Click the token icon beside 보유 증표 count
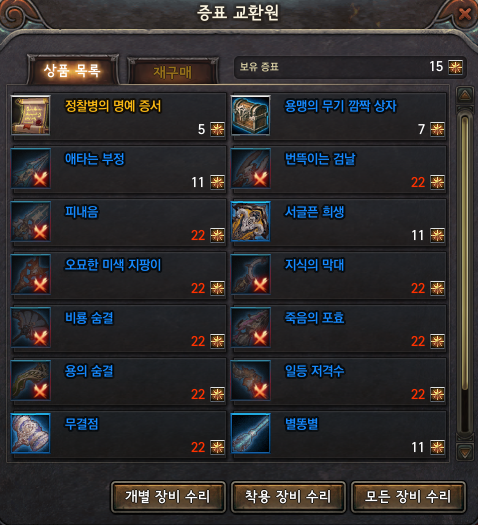The width and height of the screenshot is (478, 525). pos(456,67)
